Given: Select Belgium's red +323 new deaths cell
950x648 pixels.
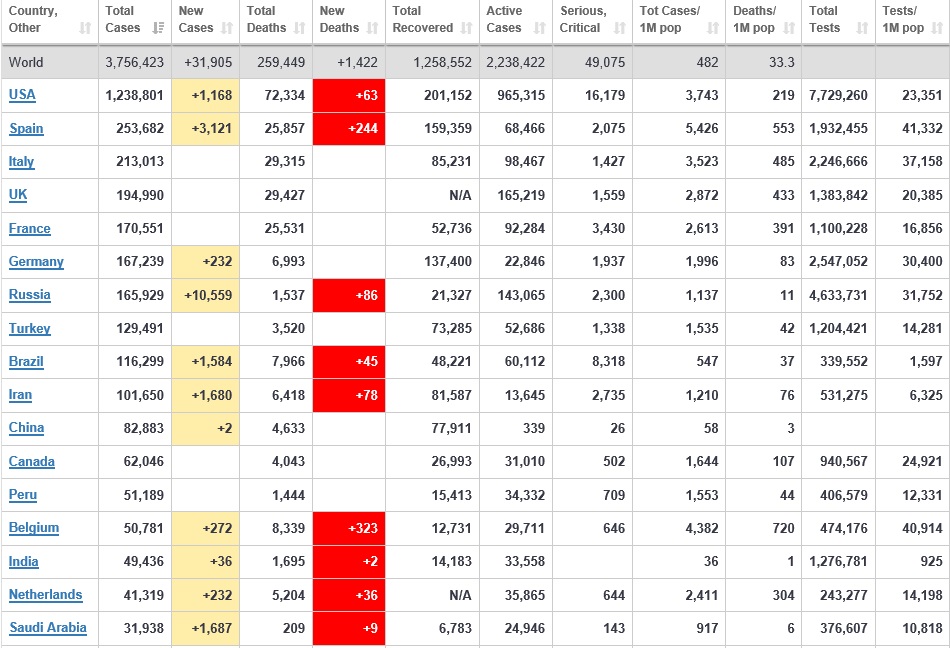Looking at the screenshot, I should [348, 528].
